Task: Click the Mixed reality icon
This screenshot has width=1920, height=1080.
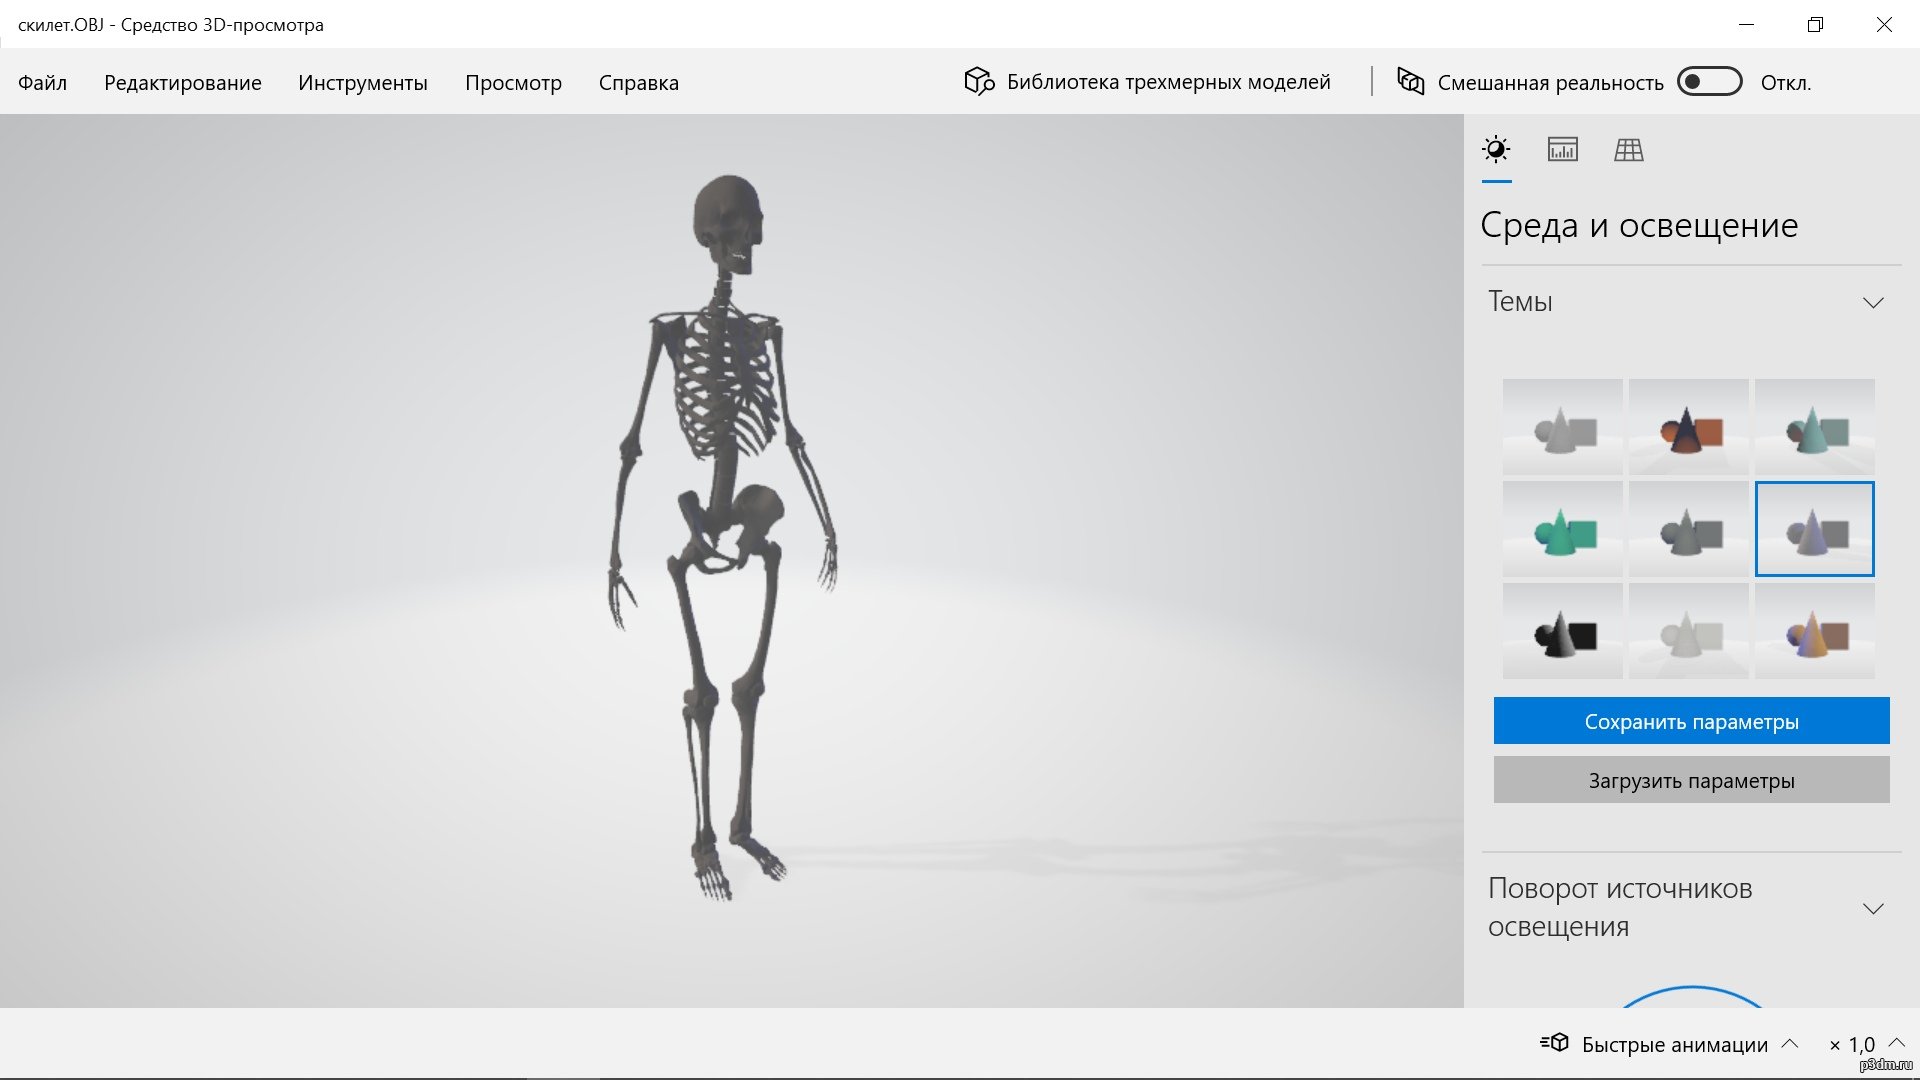Action: pyautogui.click(x=1410, y=81)
